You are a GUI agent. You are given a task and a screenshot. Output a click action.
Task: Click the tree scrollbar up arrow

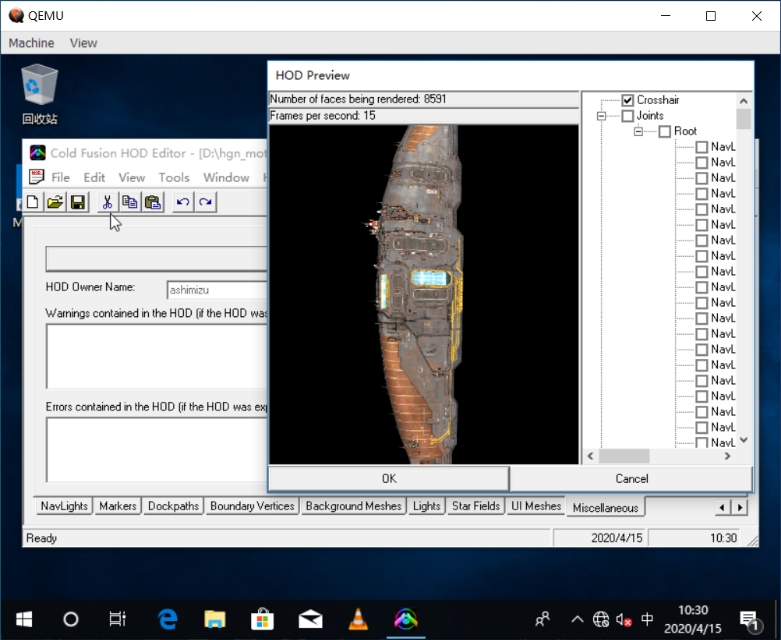(744, 101)
